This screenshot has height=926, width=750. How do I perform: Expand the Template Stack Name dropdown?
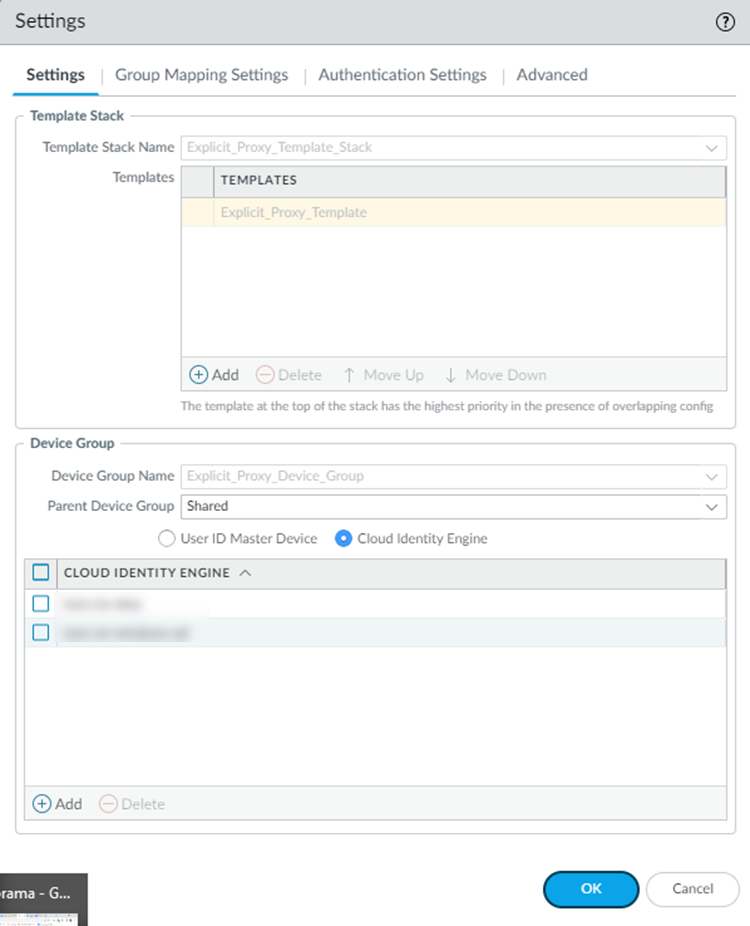coord(712,148)
